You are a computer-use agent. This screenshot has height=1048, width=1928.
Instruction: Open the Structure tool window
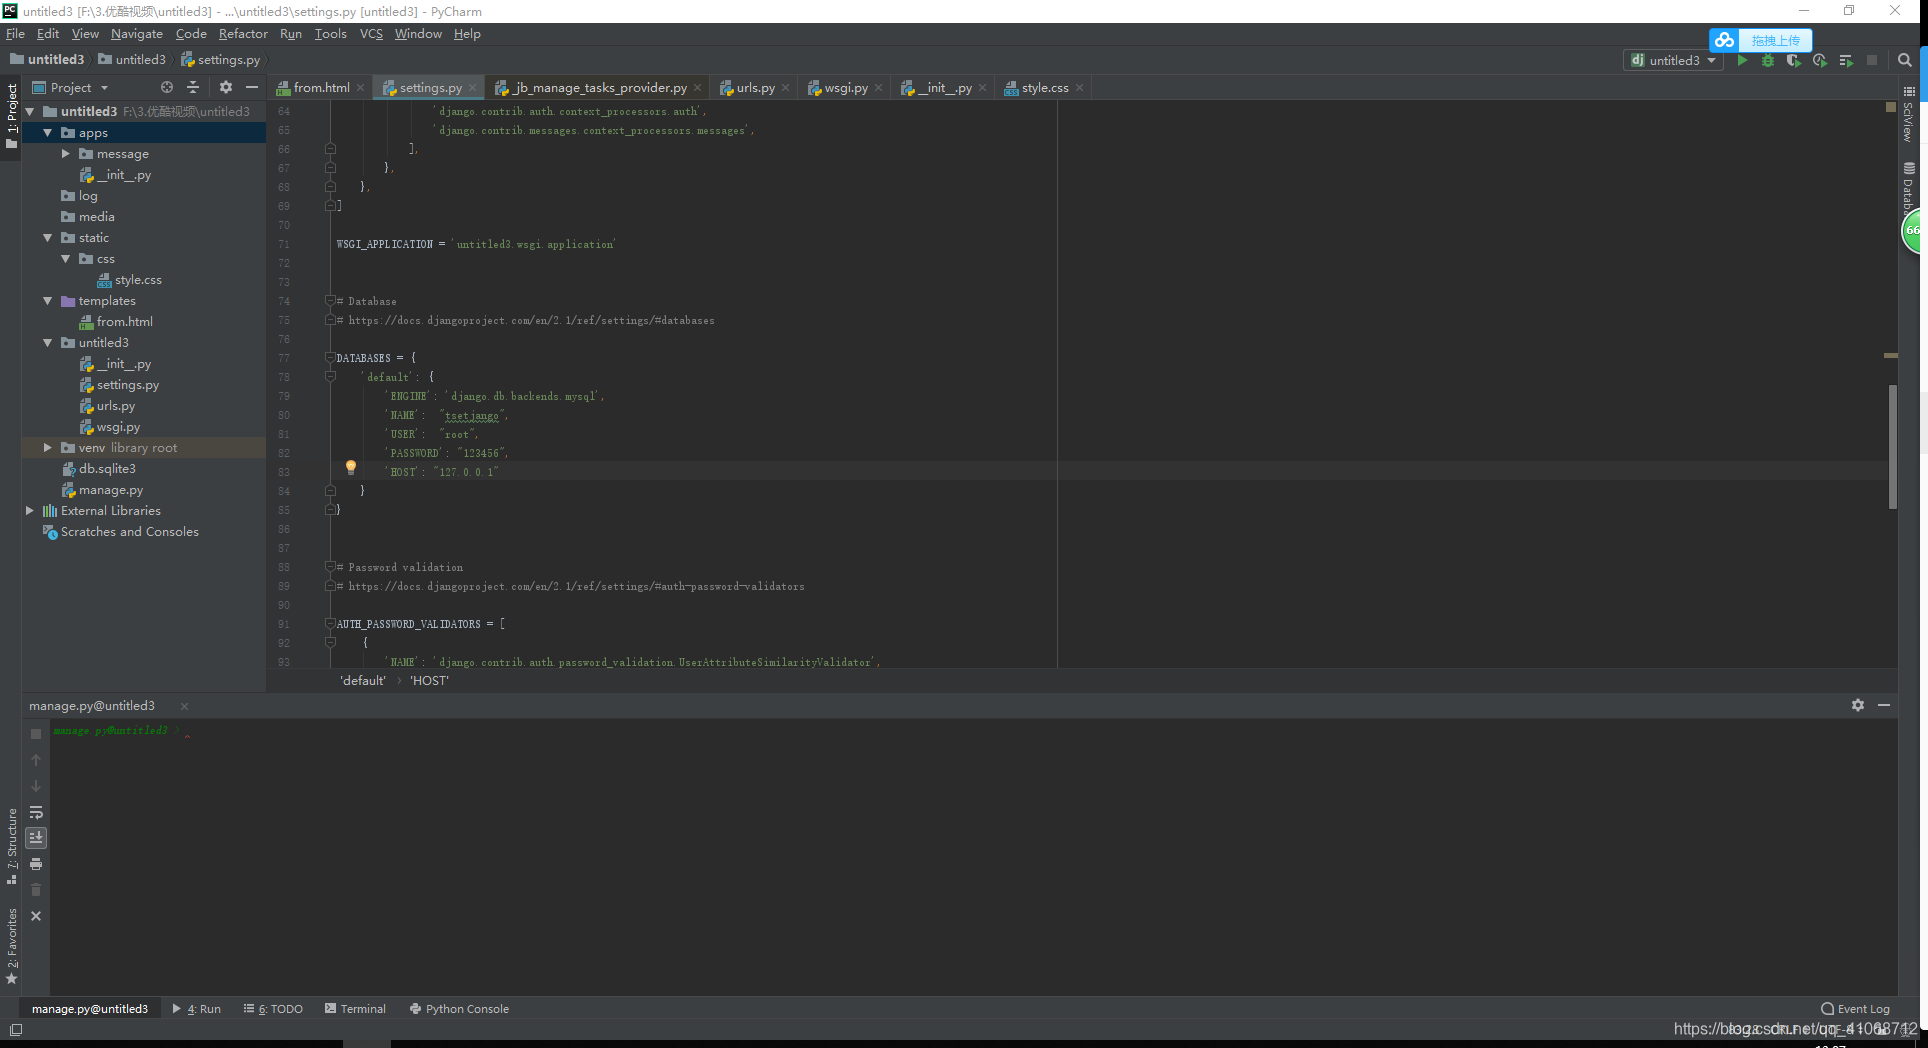coord(12,845)
